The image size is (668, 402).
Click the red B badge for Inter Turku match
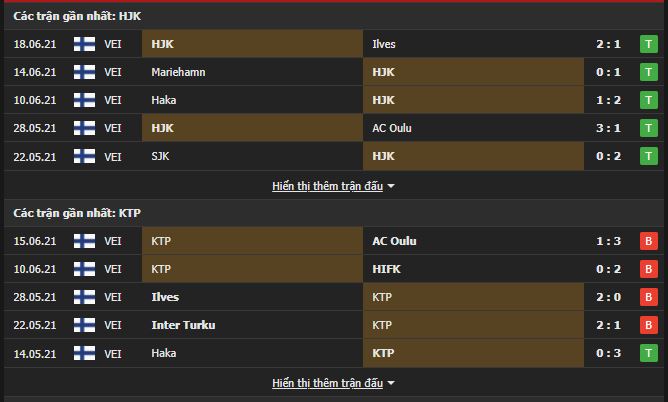[x=649, y=325]
